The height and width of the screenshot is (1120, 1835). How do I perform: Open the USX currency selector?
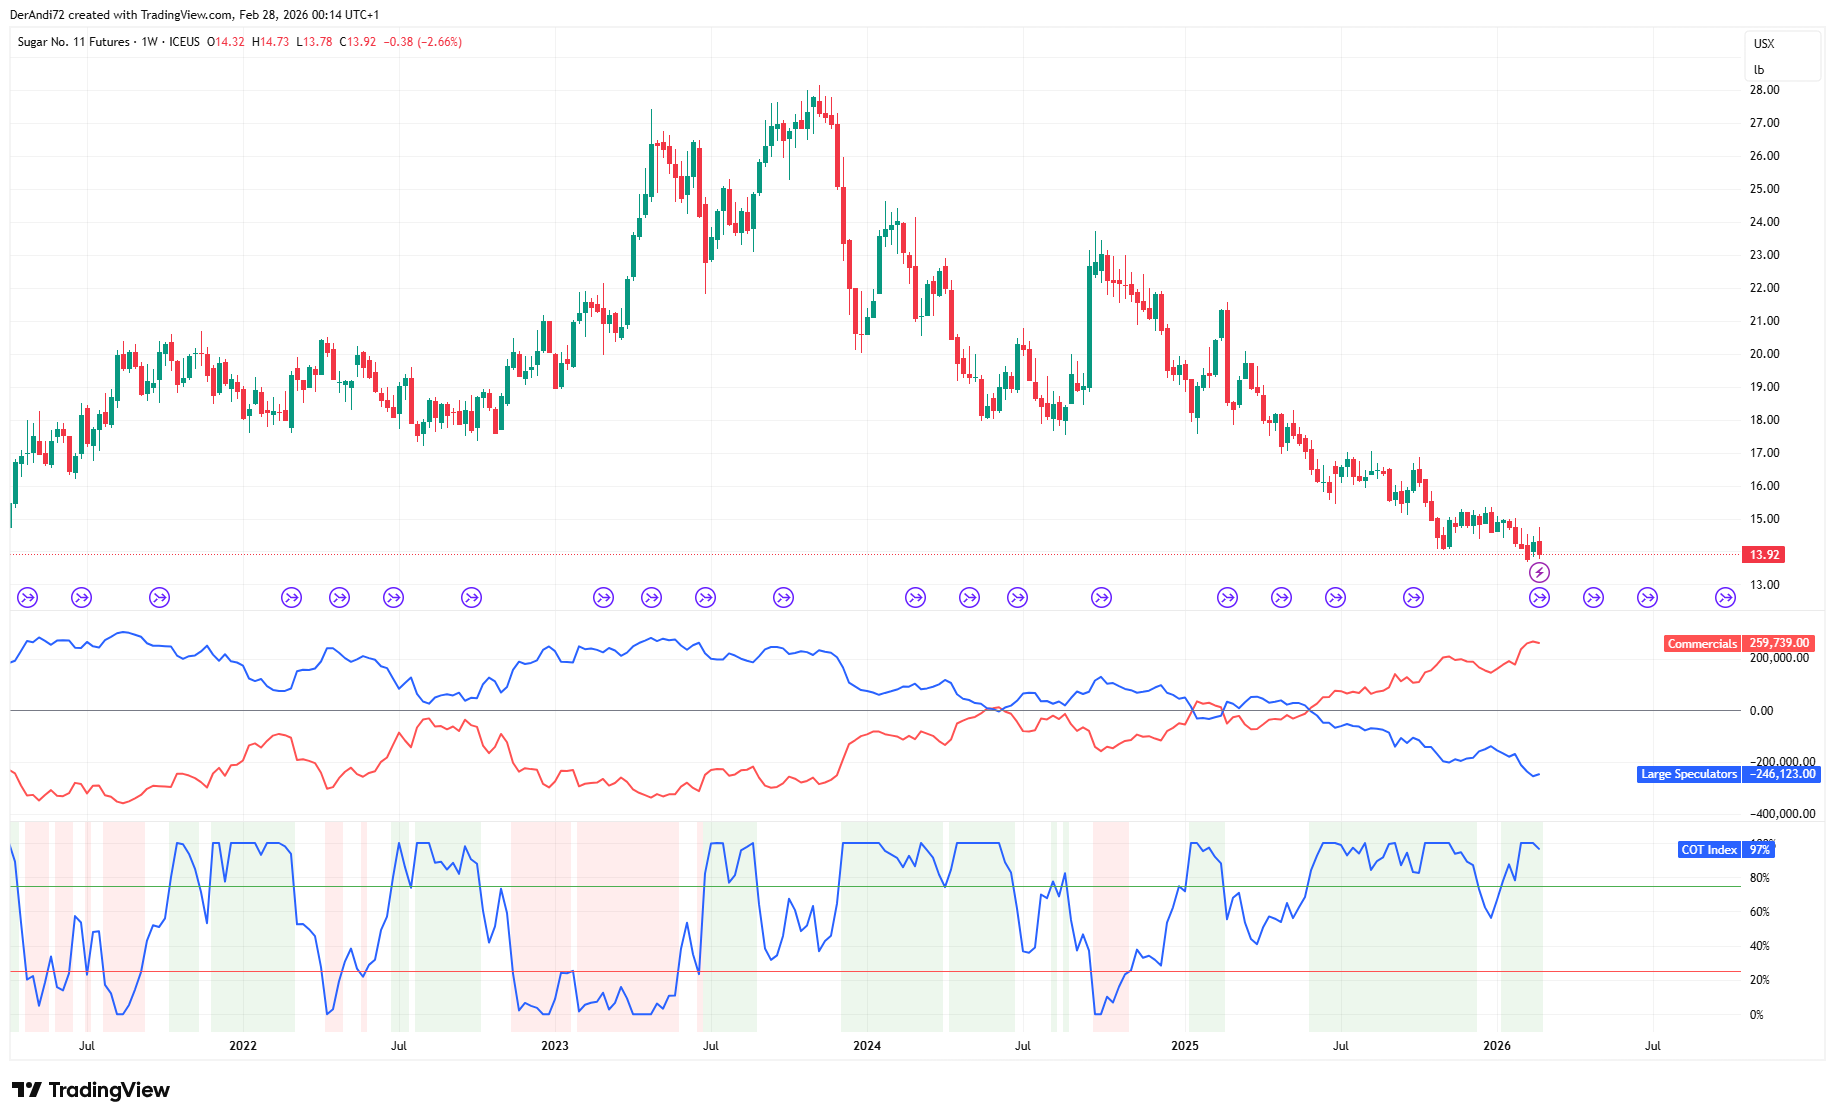pos(1764,44)
